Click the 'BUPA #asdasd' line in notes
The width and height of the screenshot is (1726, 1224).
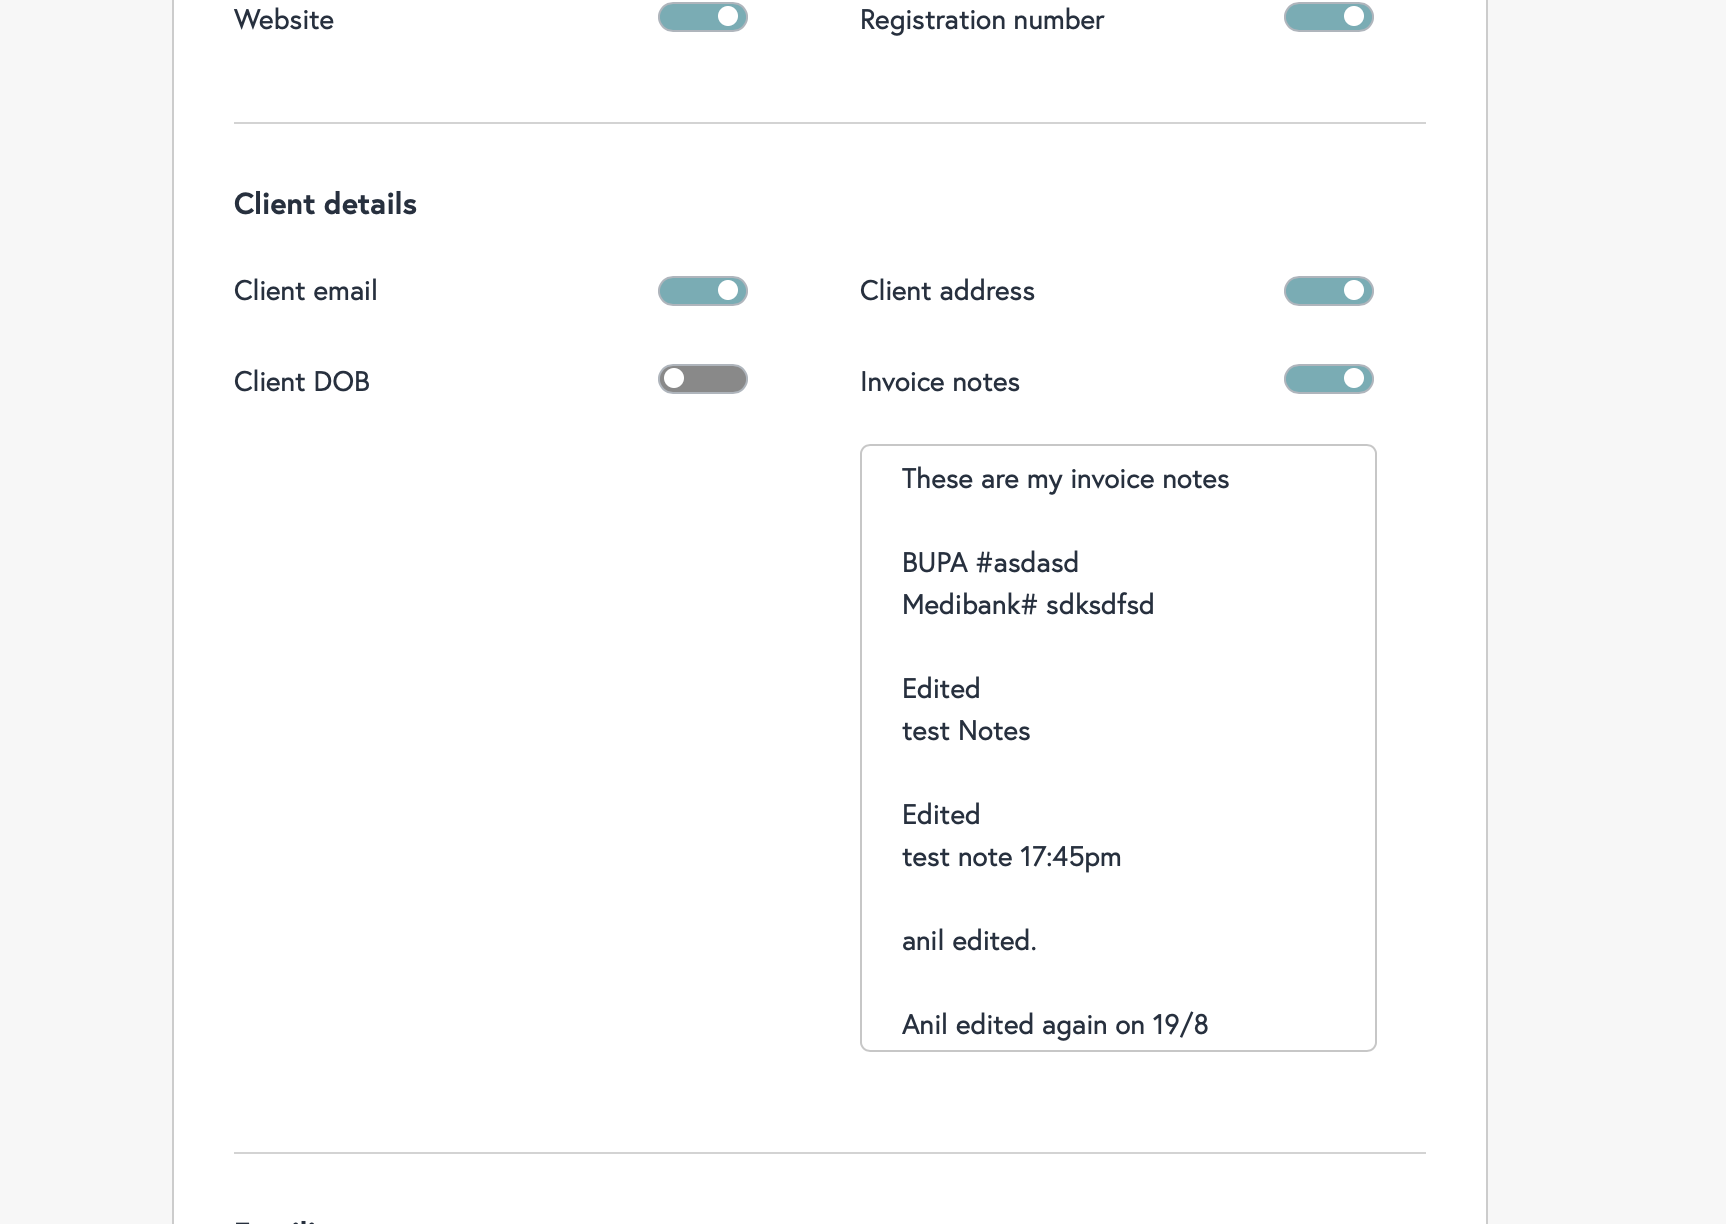tap(990, 563)
